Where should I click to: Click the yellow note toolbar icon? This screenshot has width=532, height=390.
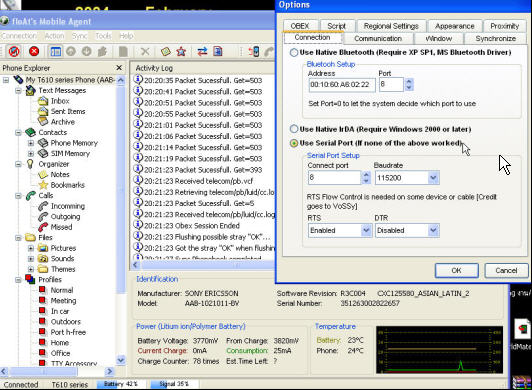point(166,52)
